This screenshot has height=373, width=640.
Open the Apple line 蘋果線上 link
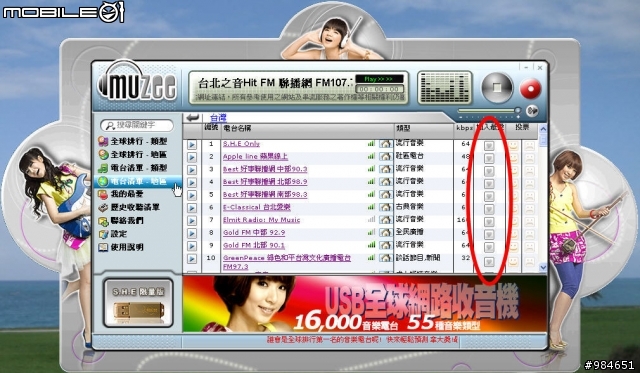(x=256, y=156)
